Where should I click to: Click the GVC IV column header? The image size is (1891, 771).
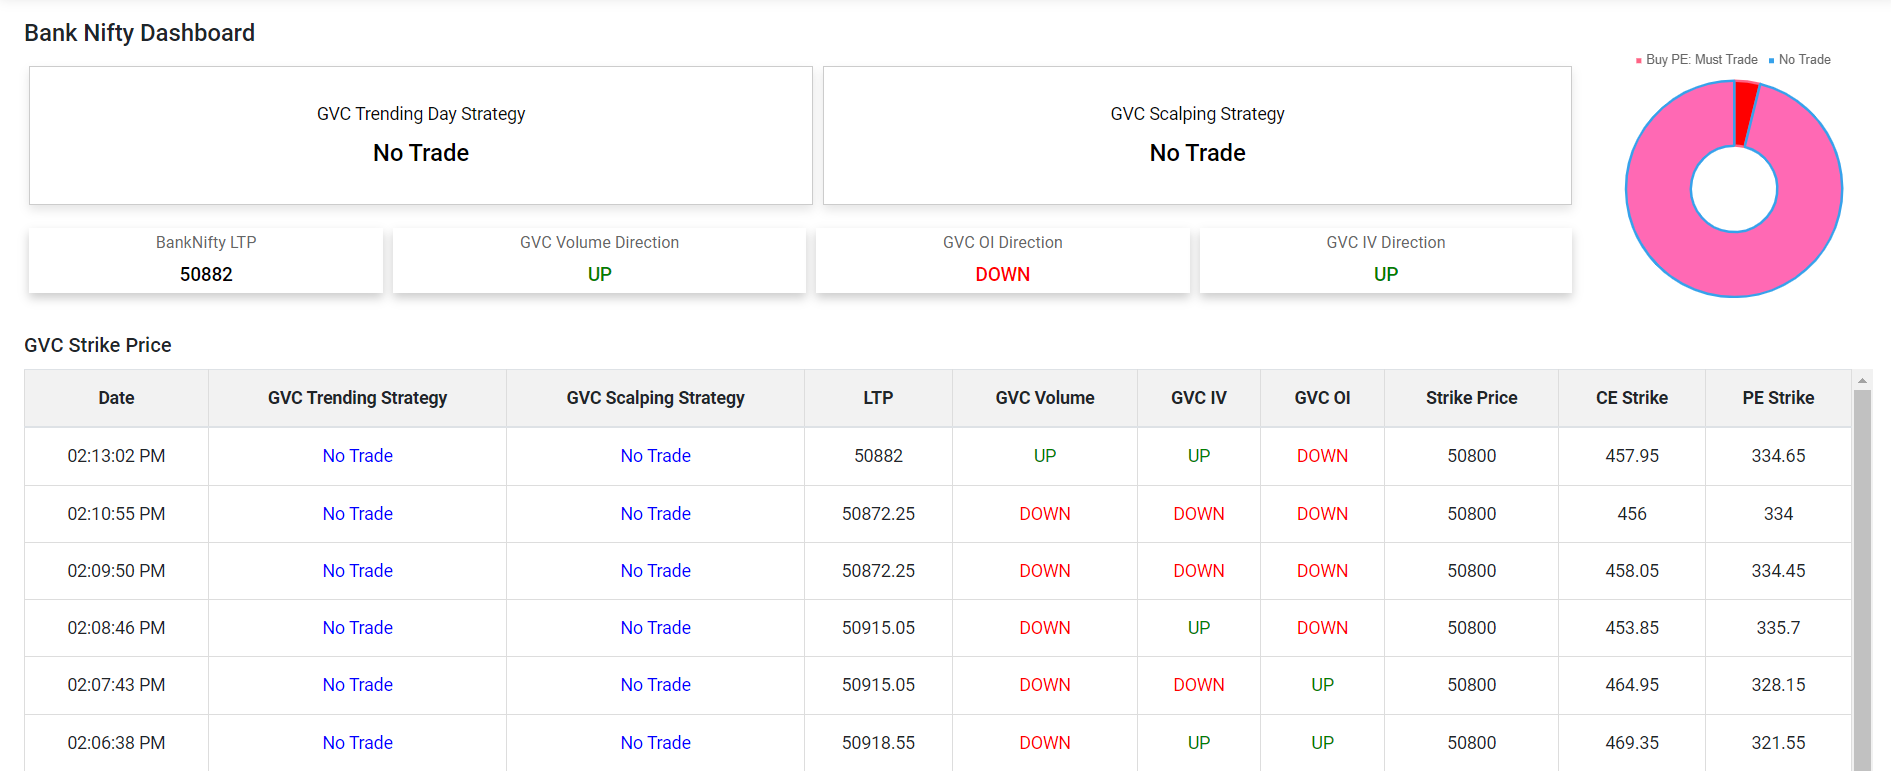tap(1199, 398)
